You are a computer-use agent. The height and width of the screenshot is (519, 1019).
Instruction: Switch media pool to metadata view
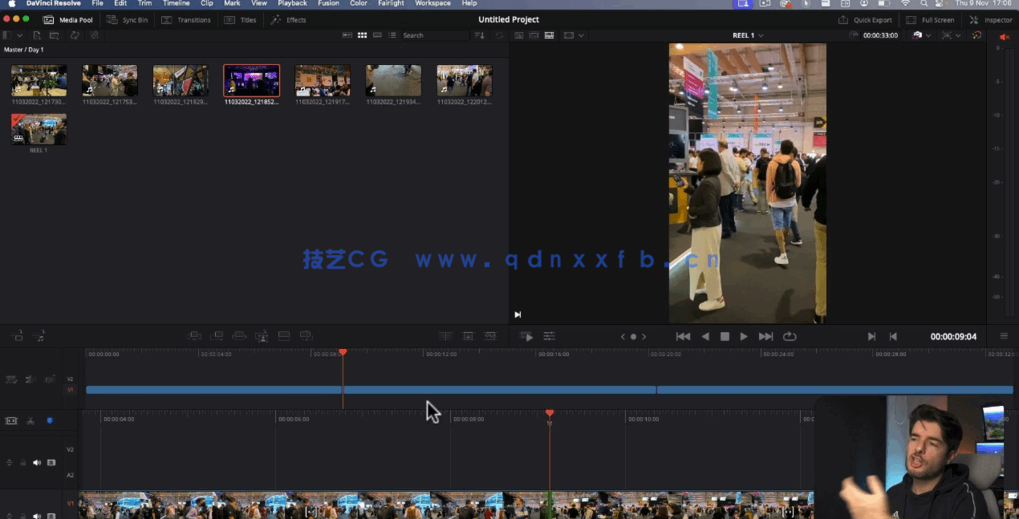pyautogui.click(x=348, y=35)
